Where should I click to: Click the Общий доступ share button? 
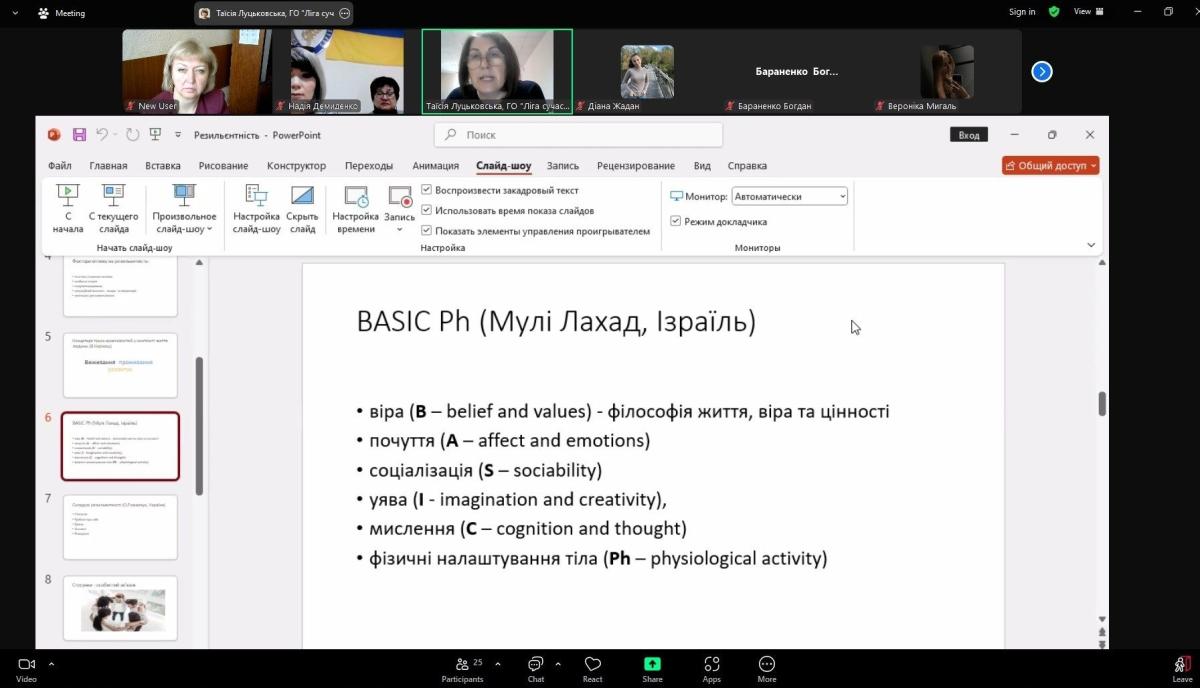tap(1050, 166)
